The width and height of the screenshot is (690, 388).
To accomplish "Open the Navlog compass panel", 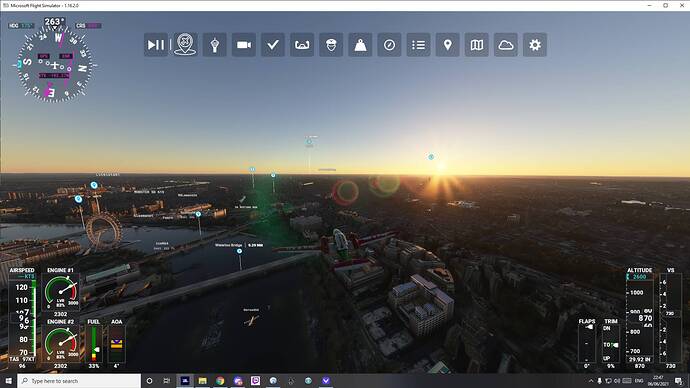I will point(389,45).
